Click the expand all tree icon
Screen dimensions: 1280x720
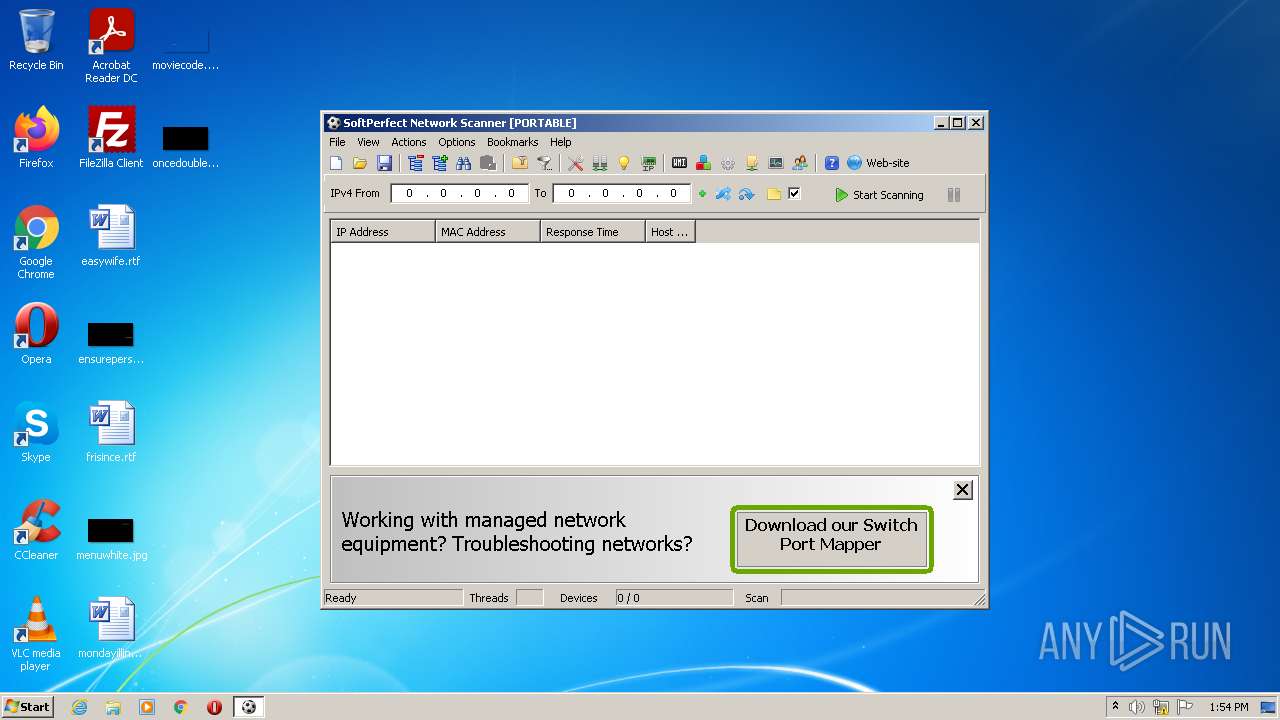(x=440, y=163)
